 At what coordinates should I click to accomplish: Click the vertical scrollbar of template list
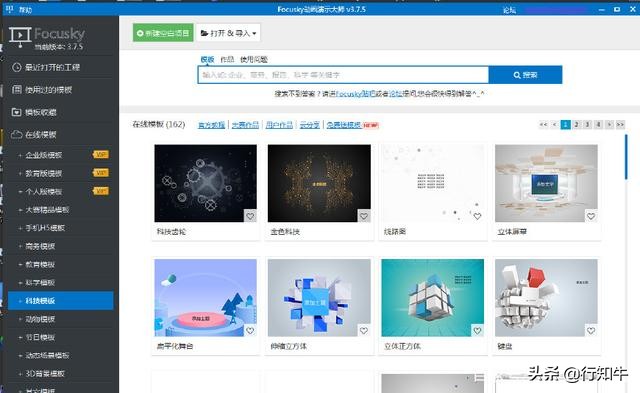626,157
